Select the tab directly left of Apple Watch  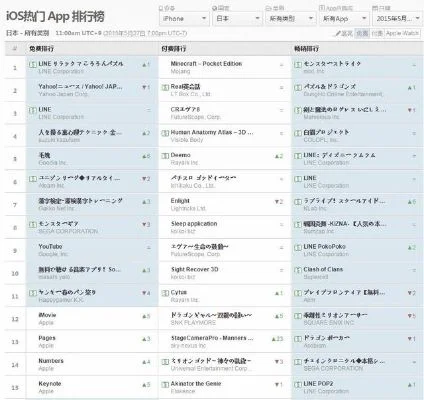pos(377,33)
